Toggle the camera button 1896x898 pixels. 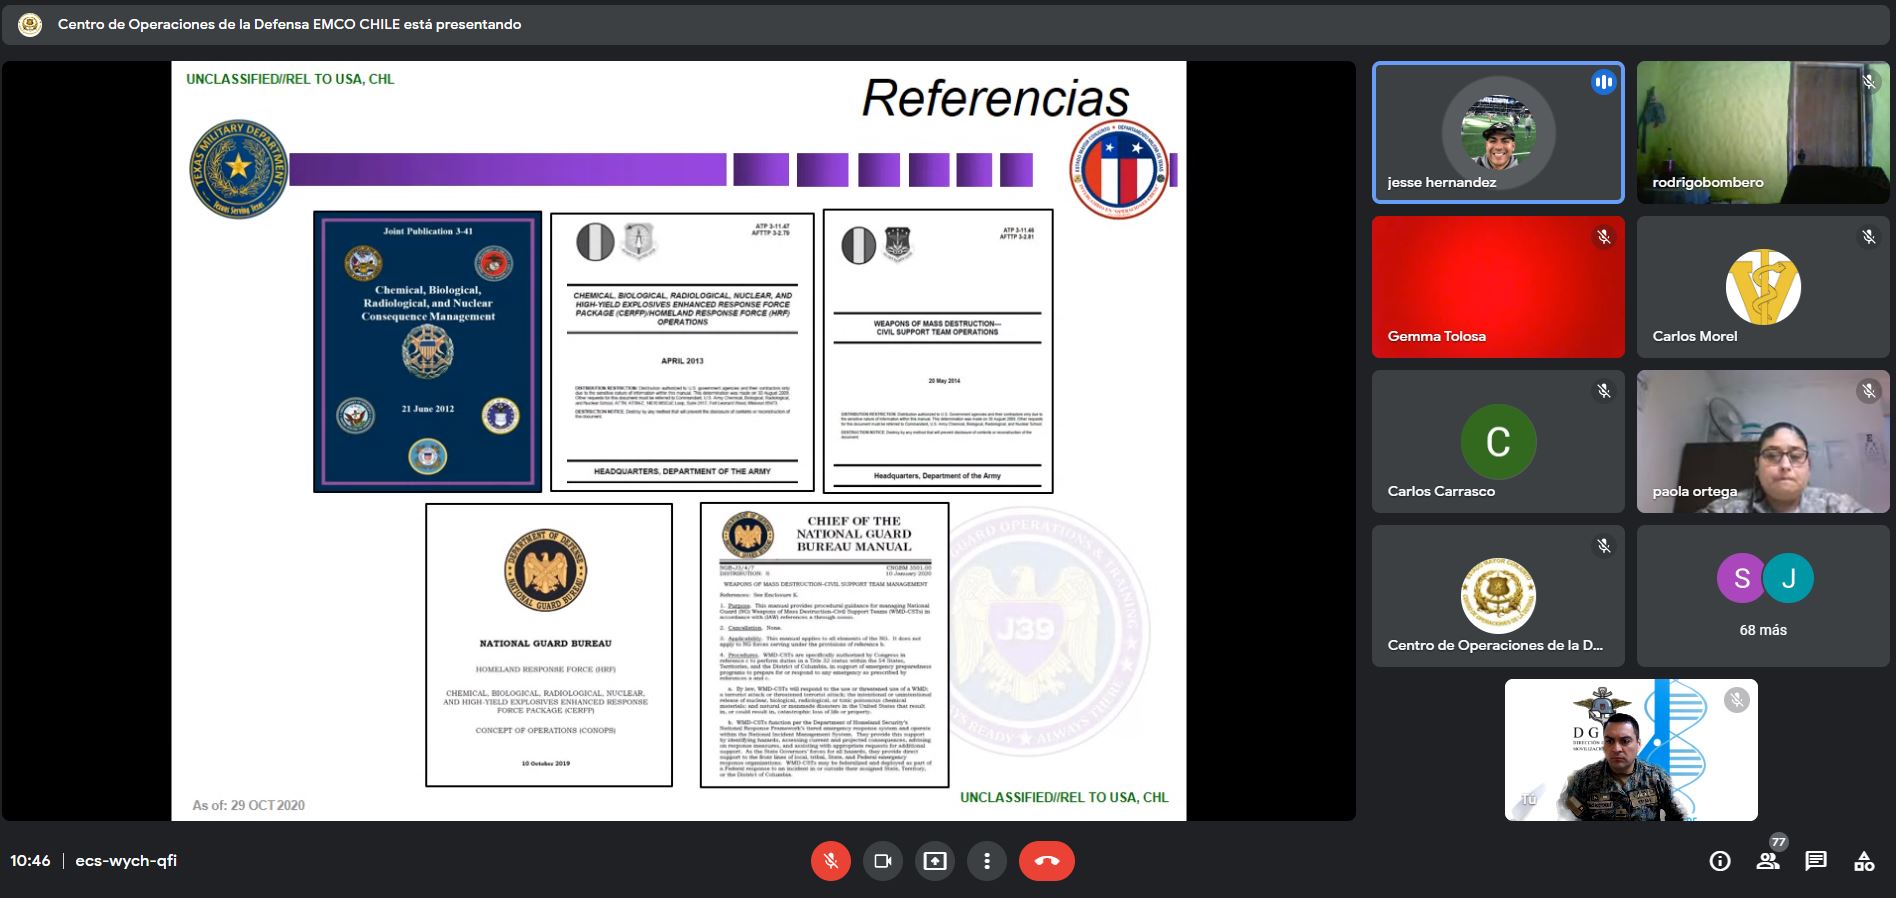tap(882, 861)
